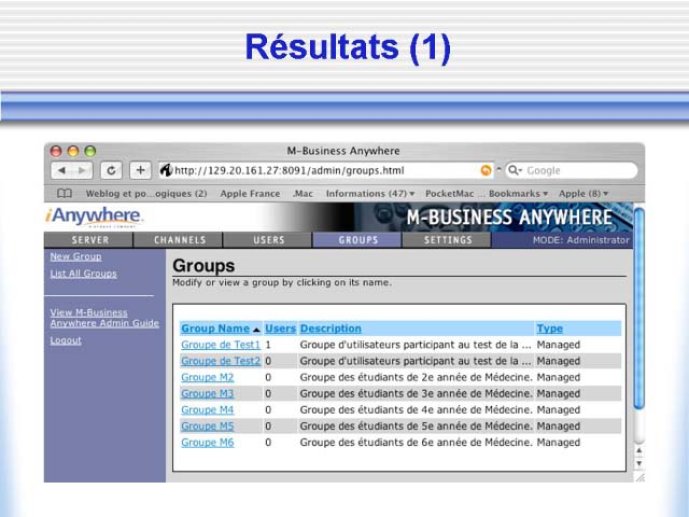Click the Logout link
The width and height of the screenshot is (689, 517).
click(x=65, y=340)
